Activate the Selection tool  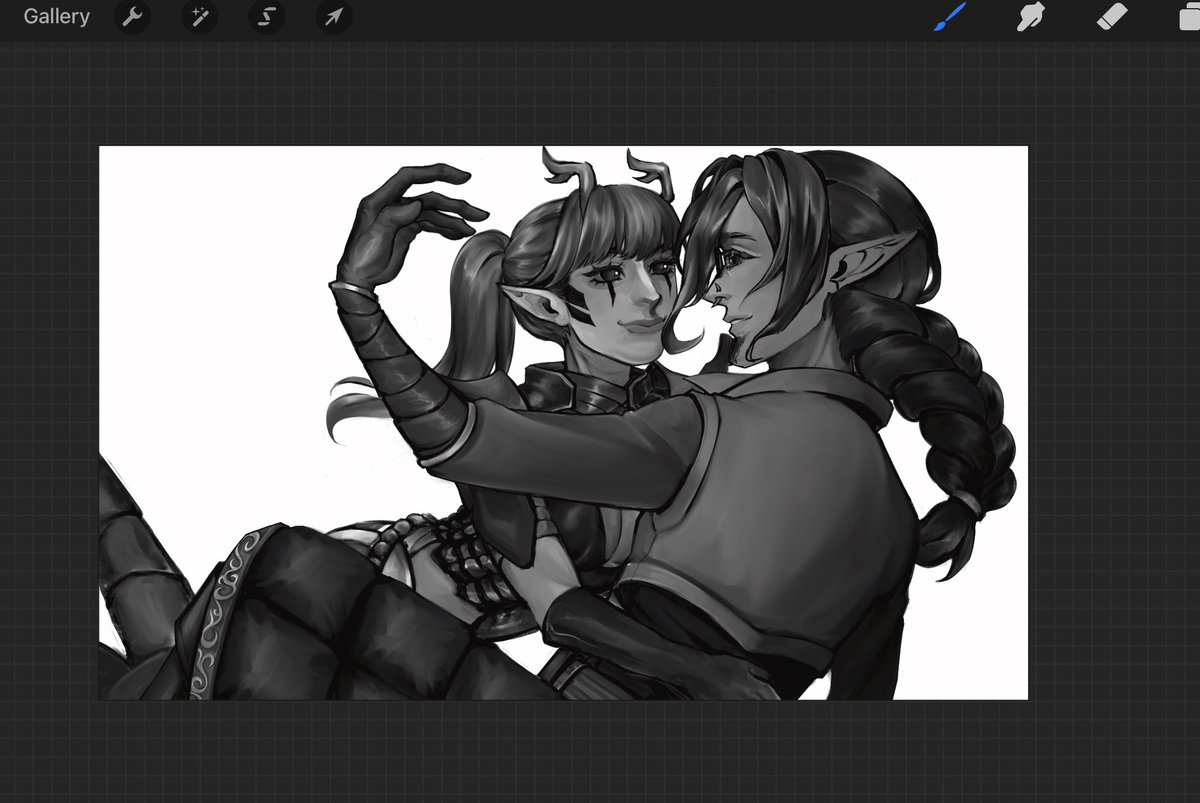(267, 17)
